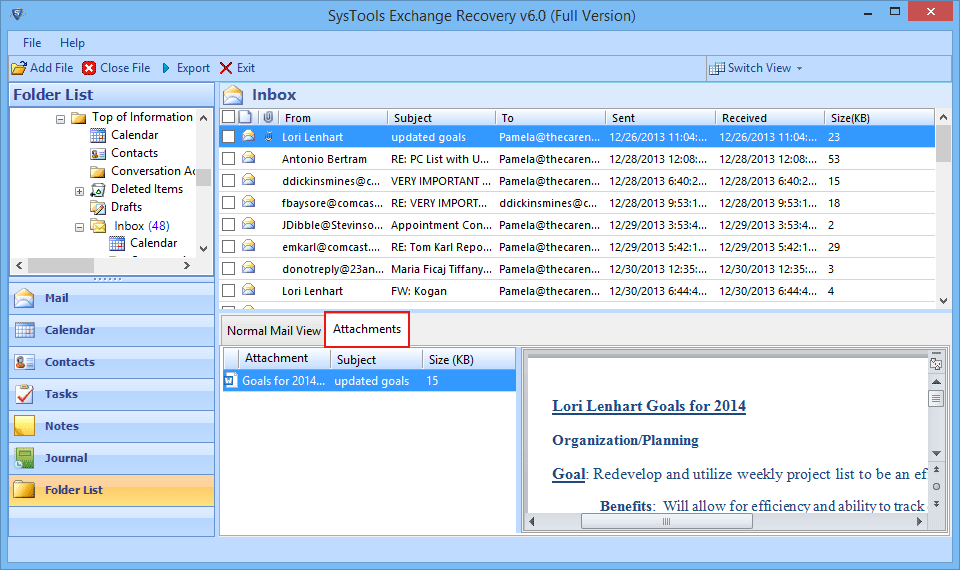Click the email list's vertical scrollbar thumb
960x570 pixels.
pyautogui.click(x=943, y=144)
